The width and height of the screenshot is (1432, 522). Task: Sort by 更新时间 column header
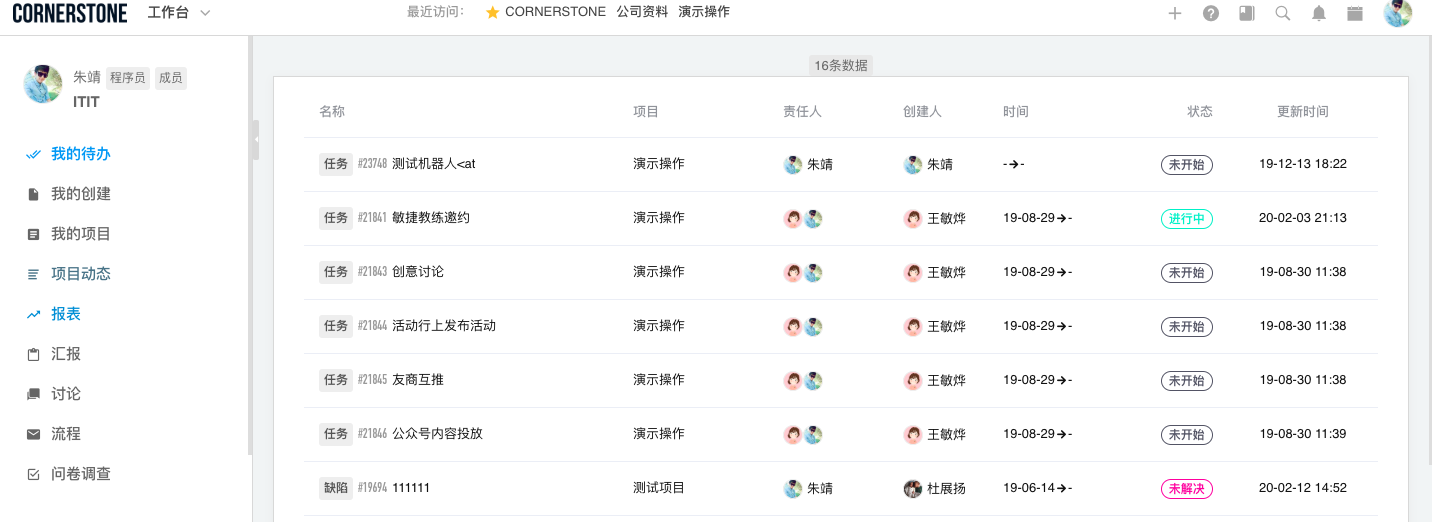point(1303,112)
